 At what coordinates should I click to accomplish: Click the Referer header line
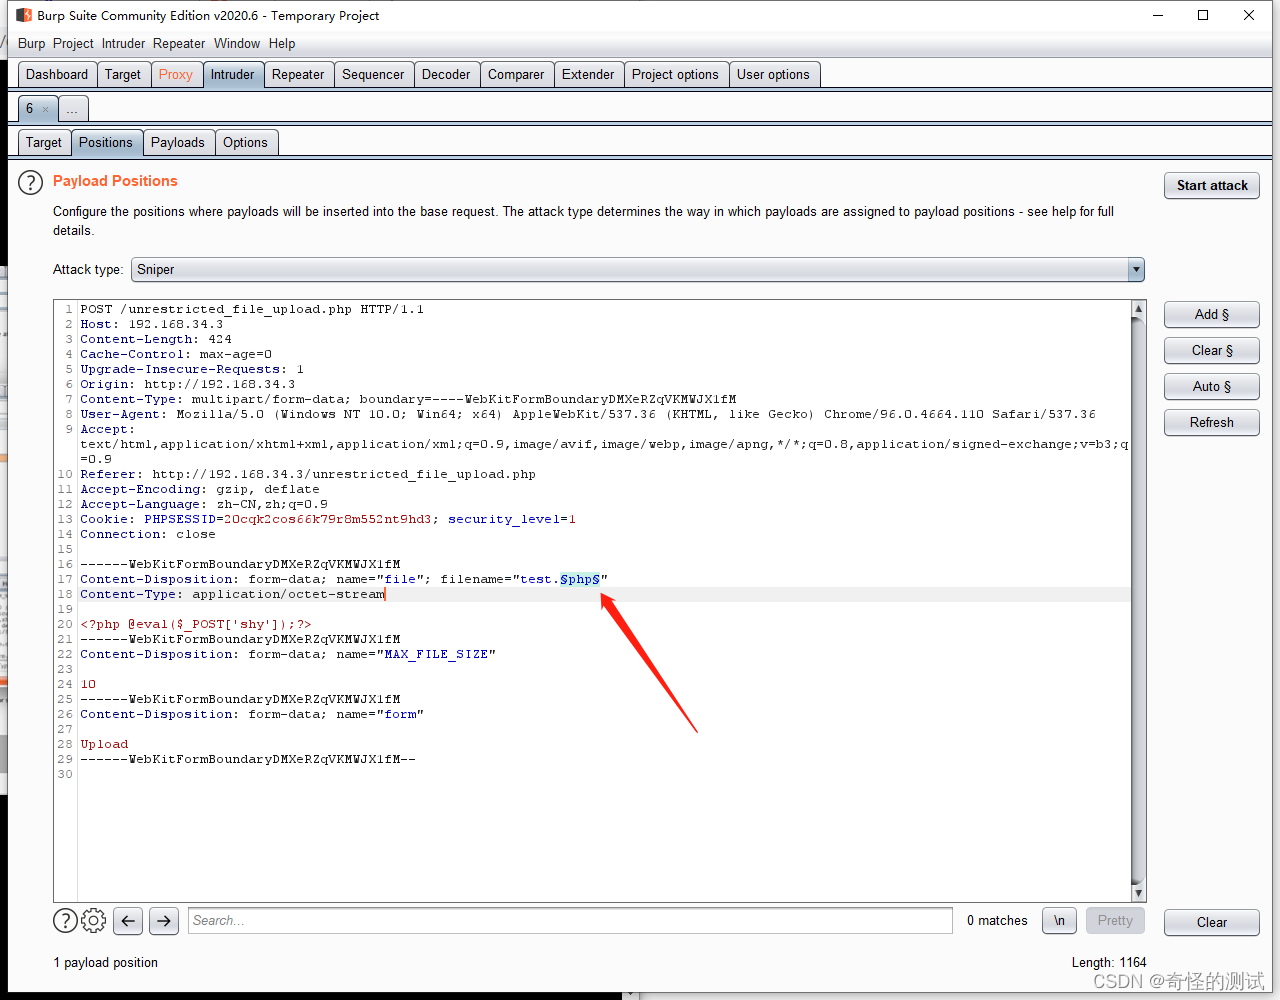(x=308, y=475)
